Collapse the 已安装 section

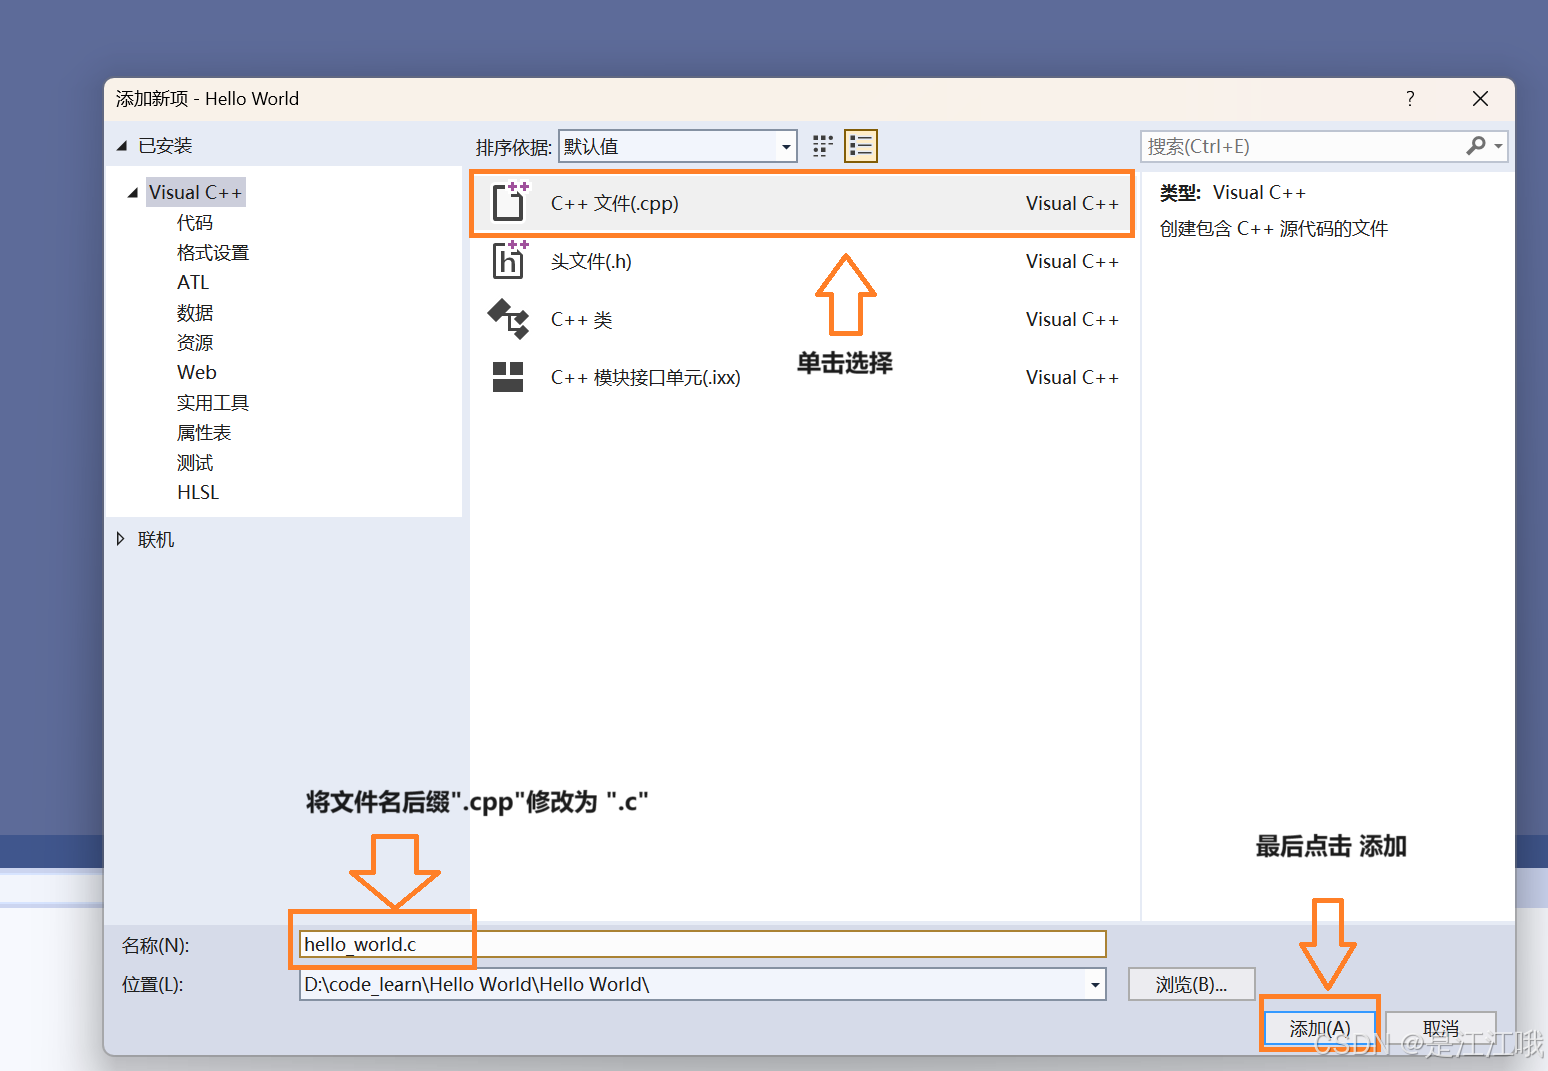(122, 146)
